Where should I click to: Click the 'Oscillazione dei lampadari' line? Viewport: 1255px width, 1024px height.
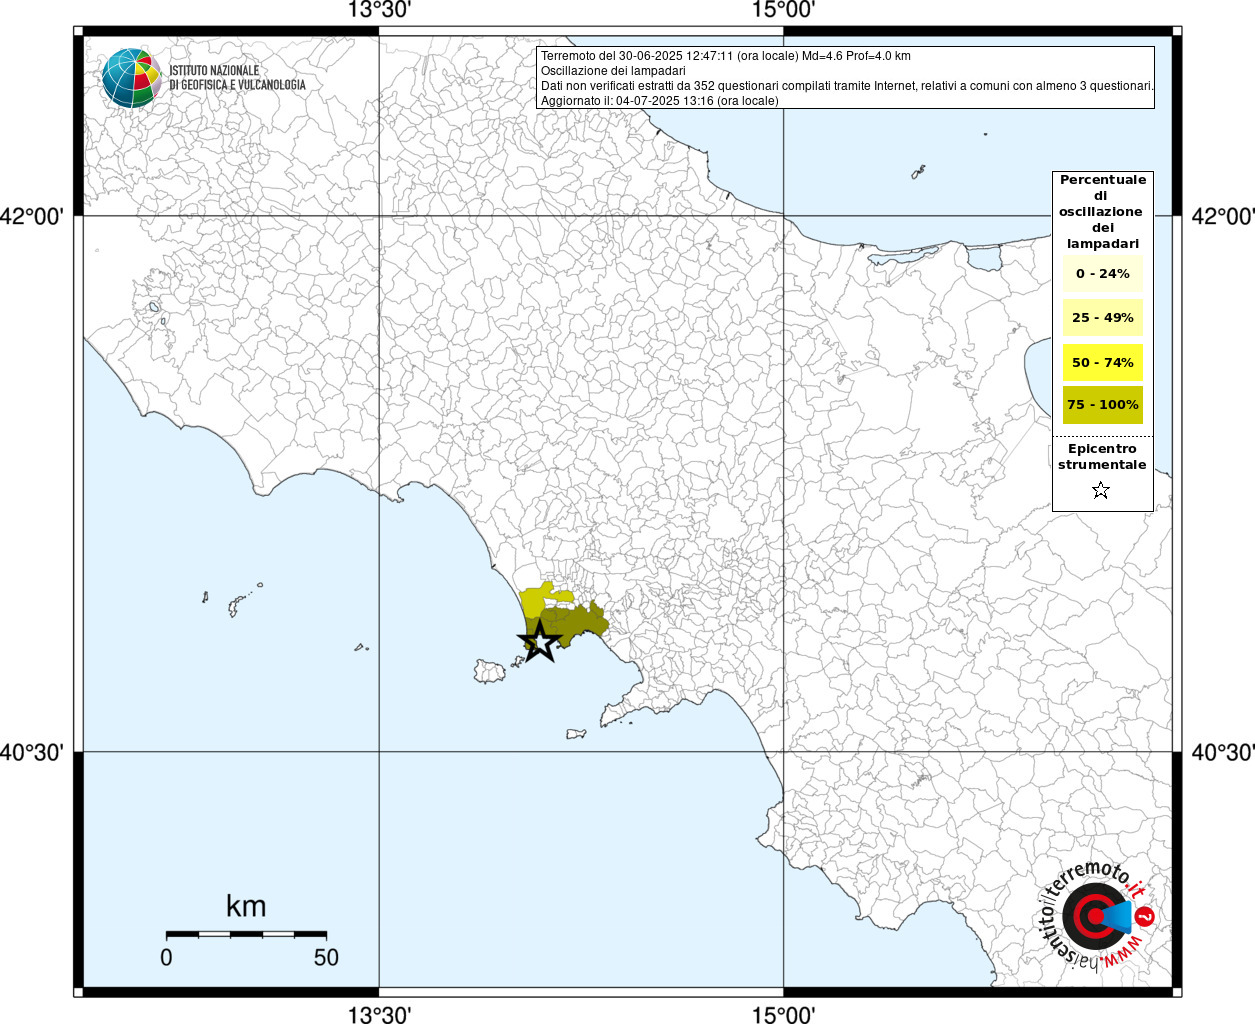pos(613,71)
